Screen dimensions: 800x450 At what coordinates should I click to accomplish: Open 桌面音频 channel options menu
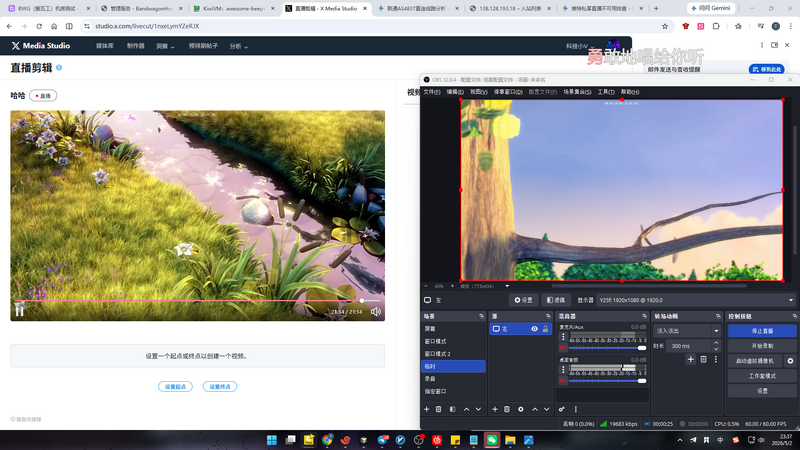(563, 369)
